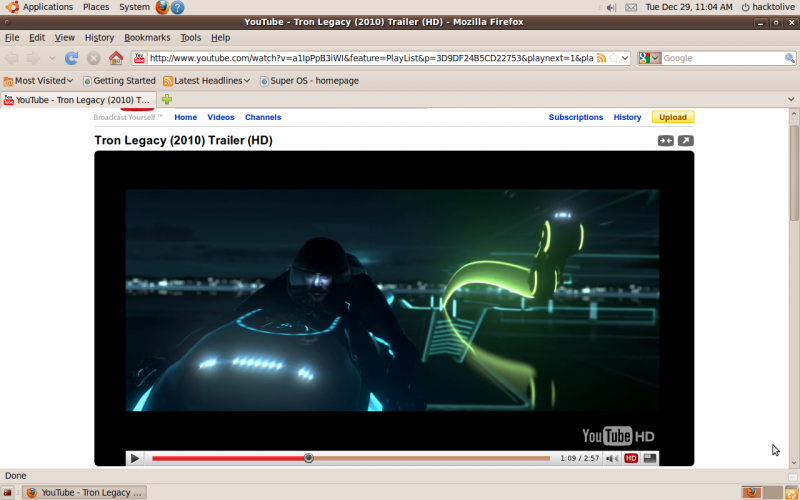
Task: Click the page vertical scrollbar handle
Action: (x=794, y=172)
